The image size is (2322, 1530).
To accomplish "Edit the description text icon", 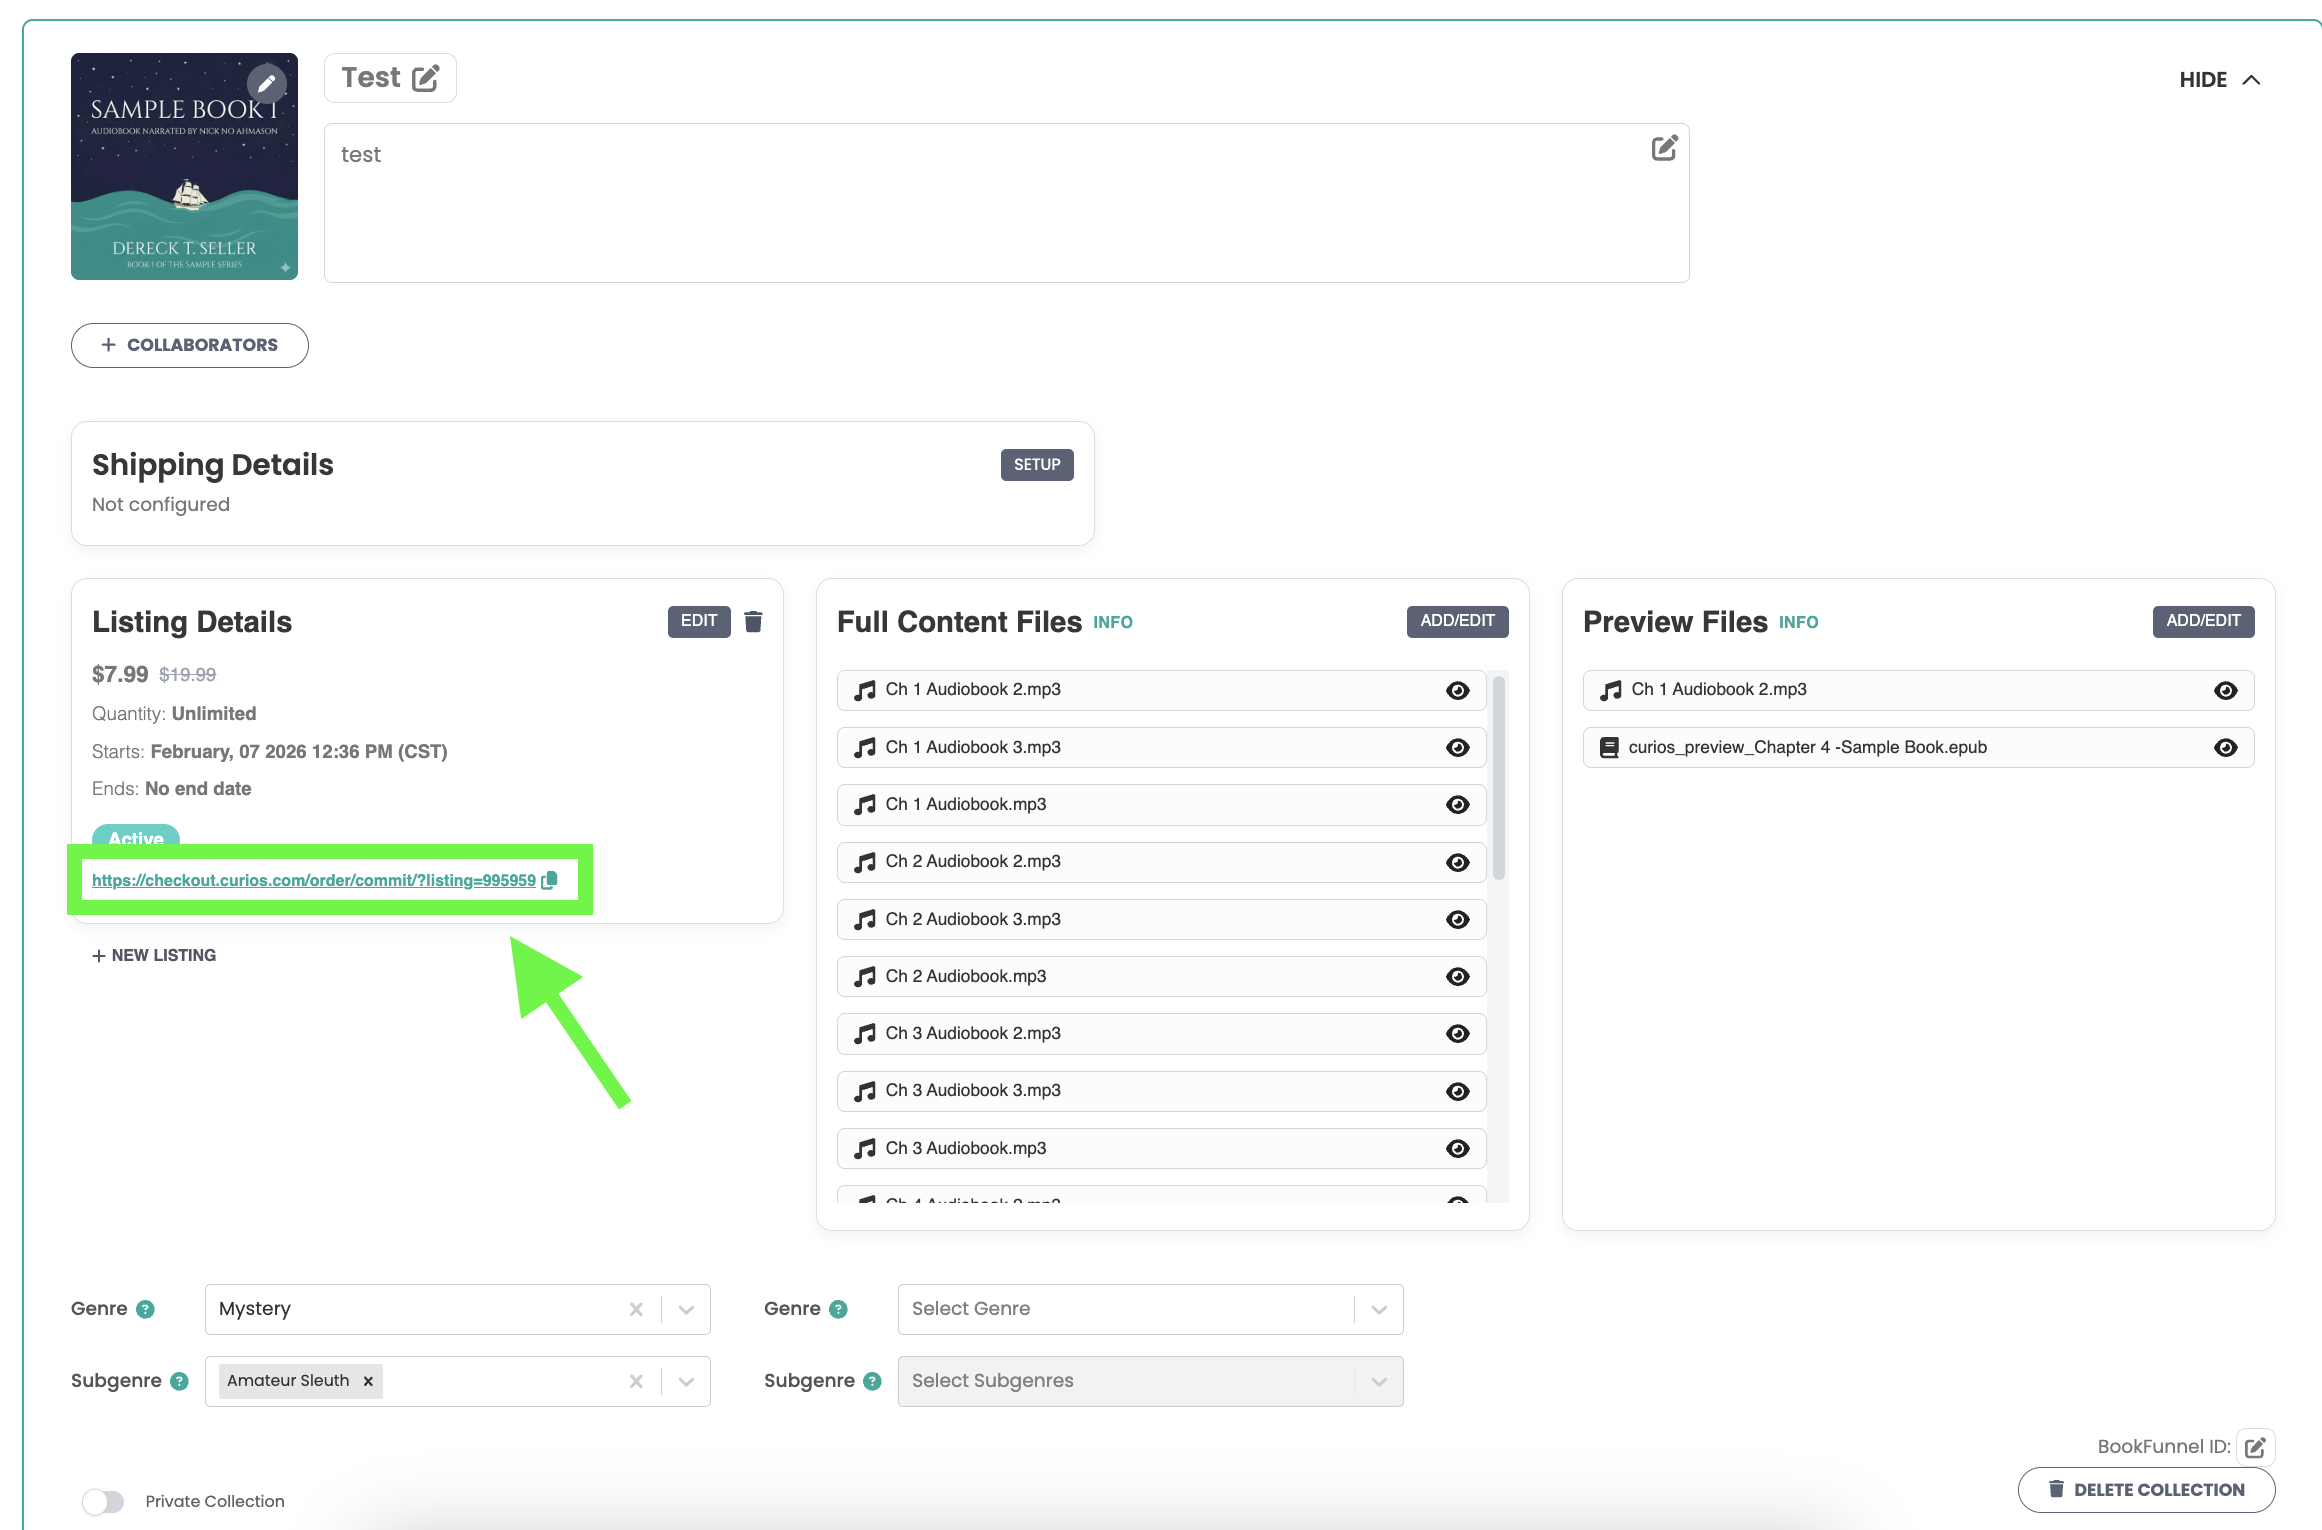I will (1664, 149).
